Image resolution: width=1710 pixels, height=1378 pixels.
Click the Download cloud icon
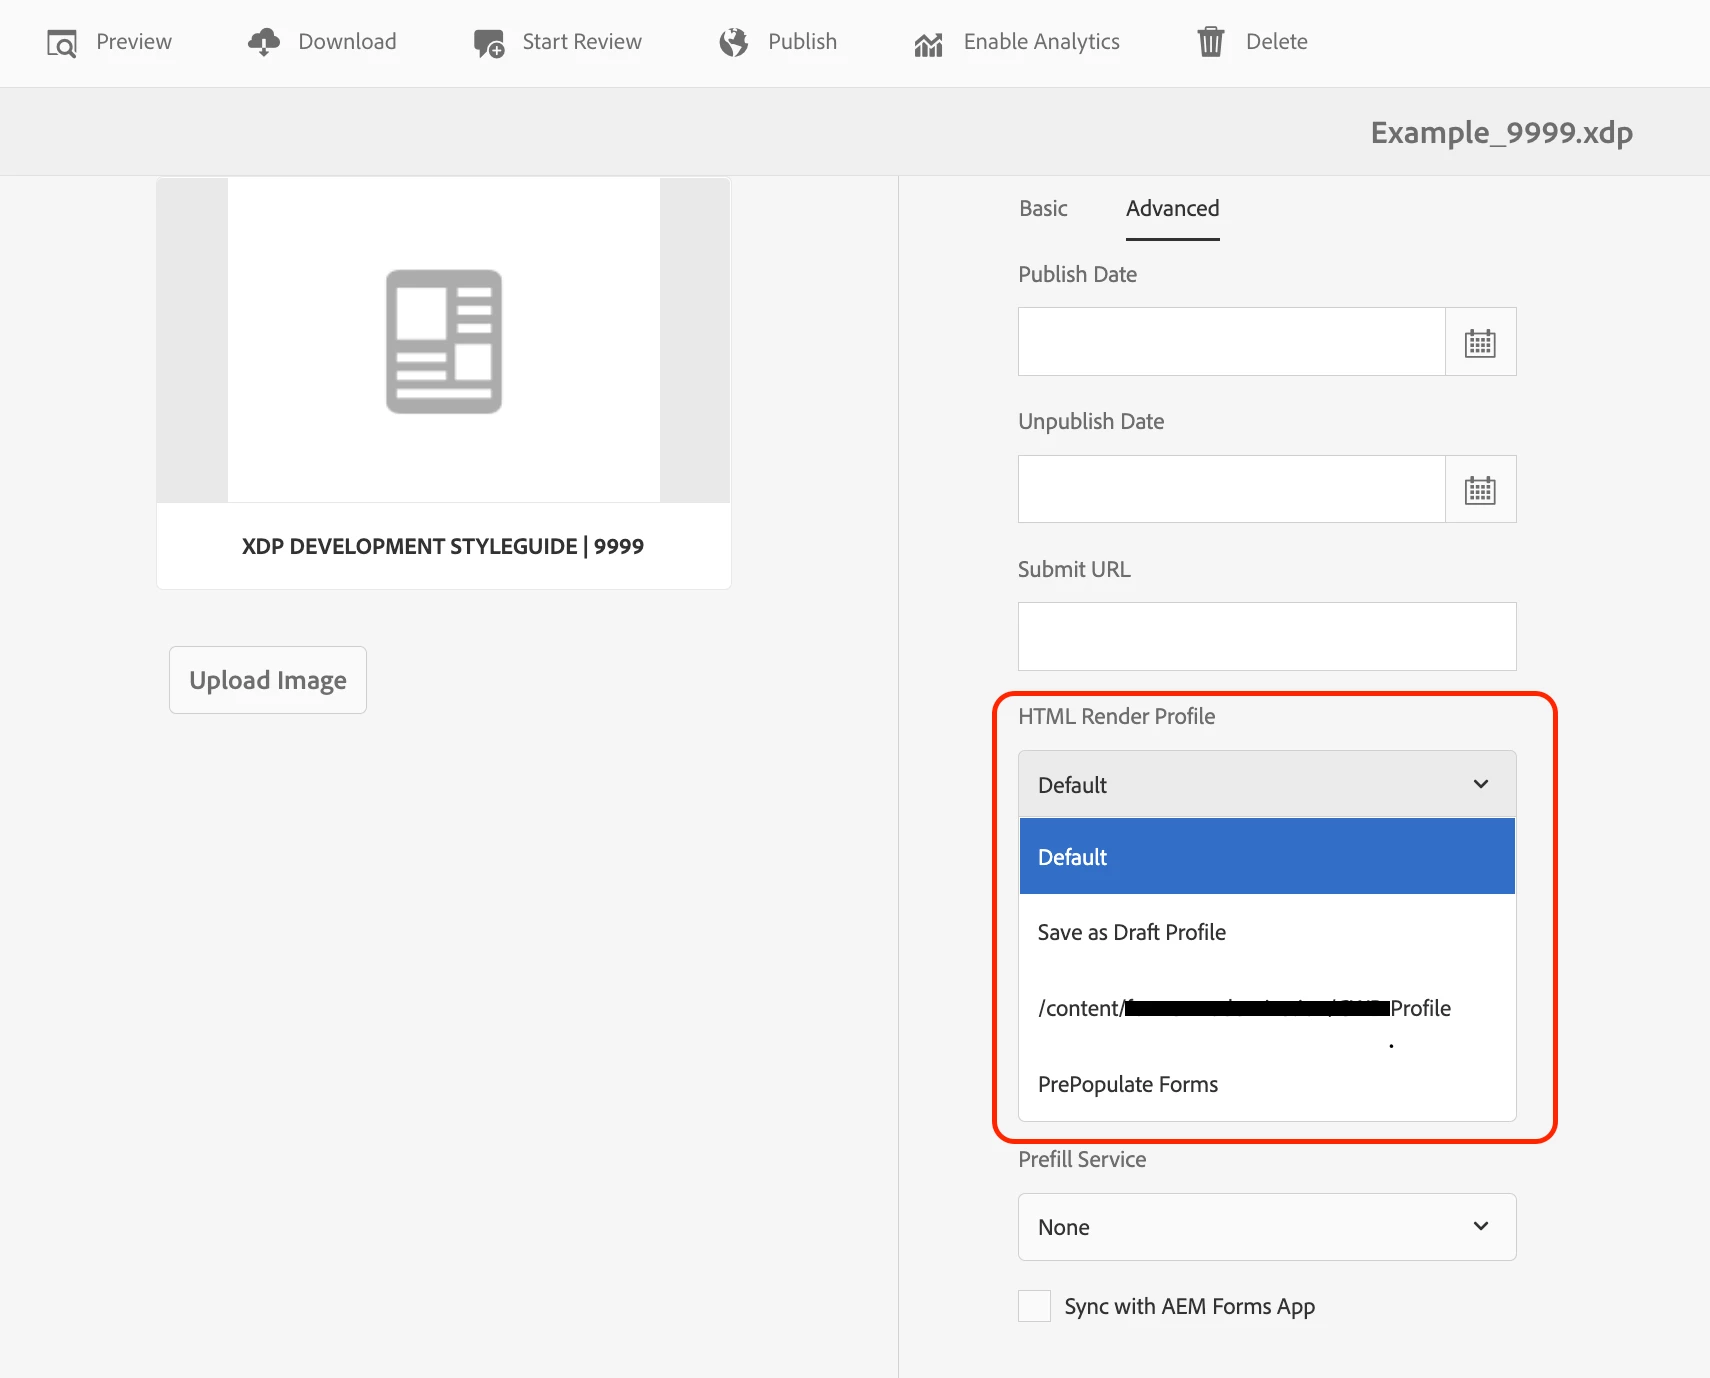(x=264, y=42)
